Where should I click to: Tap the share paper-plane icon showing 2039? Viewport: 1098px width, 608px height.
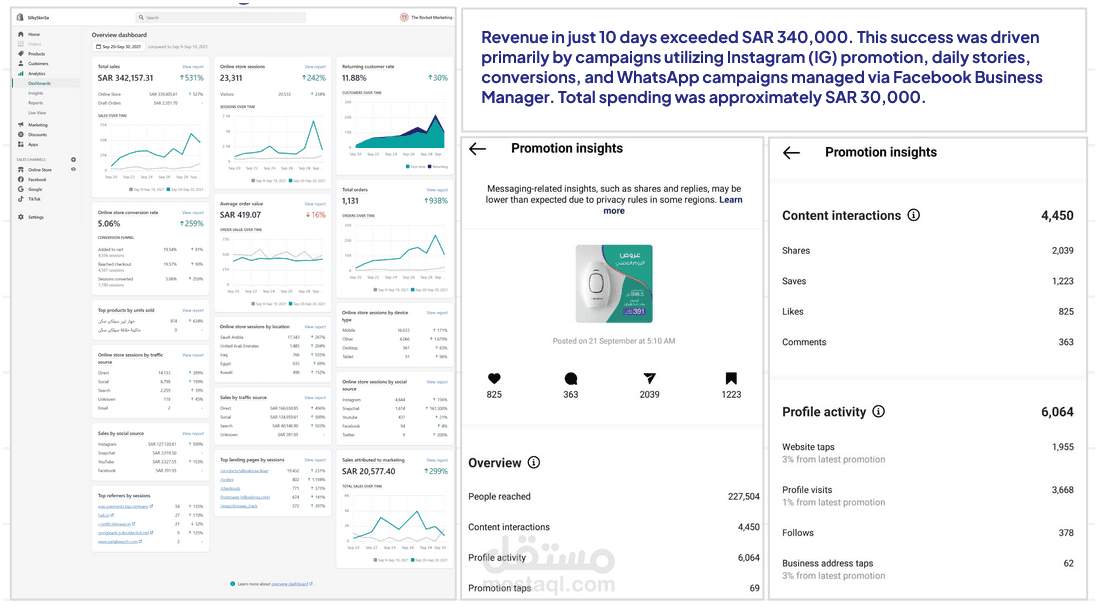649,378
